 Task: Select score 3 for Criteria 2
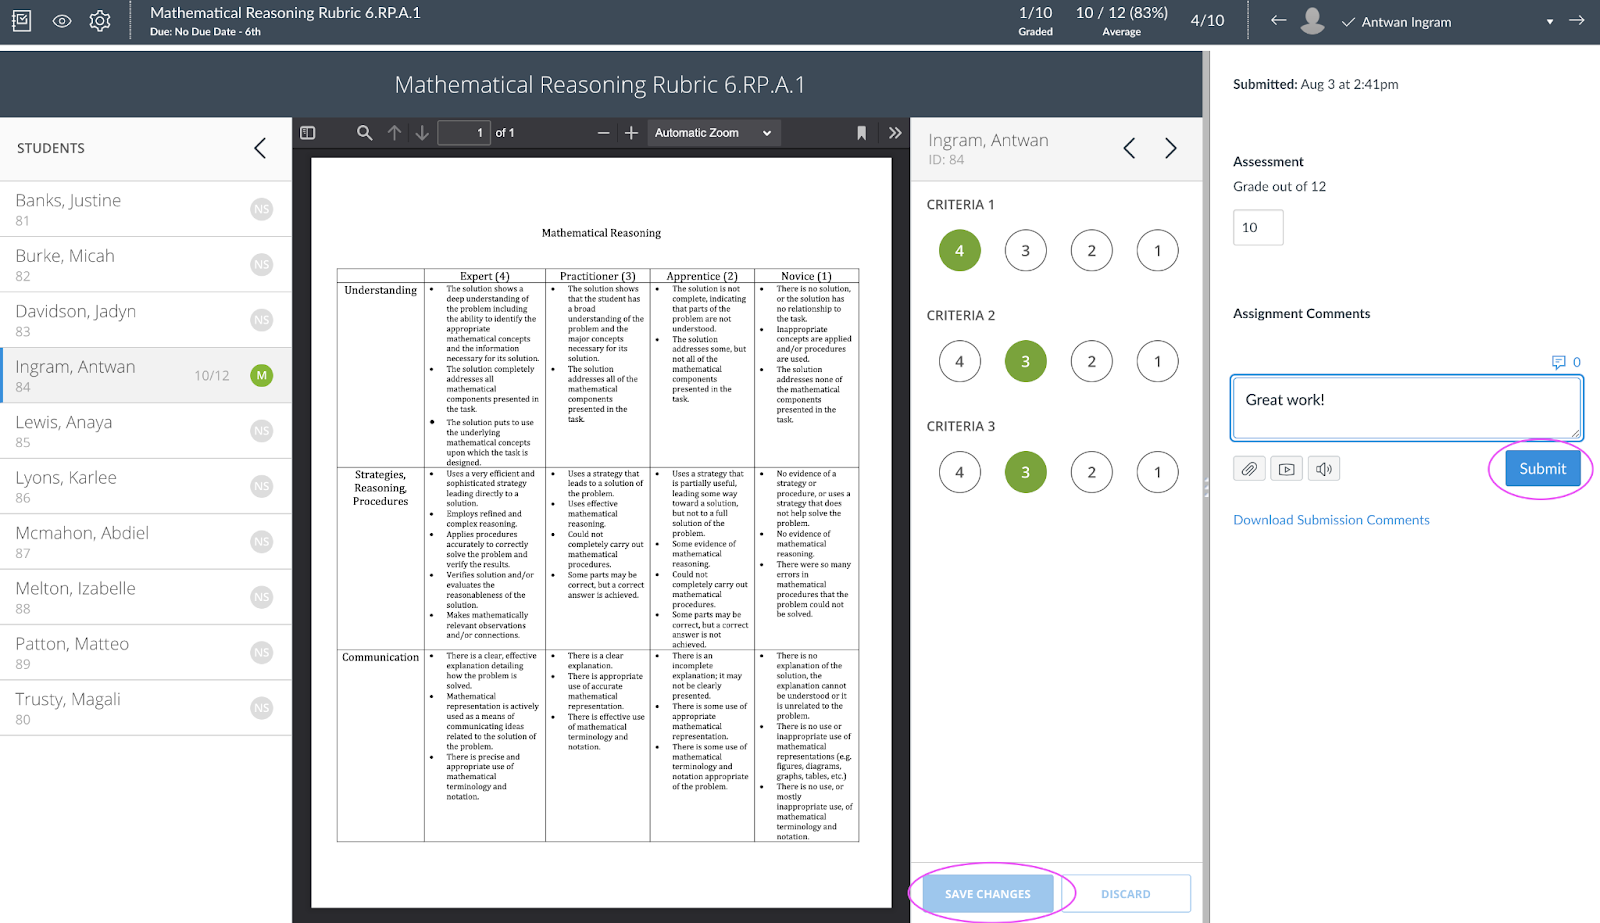tap(1025, 361)
